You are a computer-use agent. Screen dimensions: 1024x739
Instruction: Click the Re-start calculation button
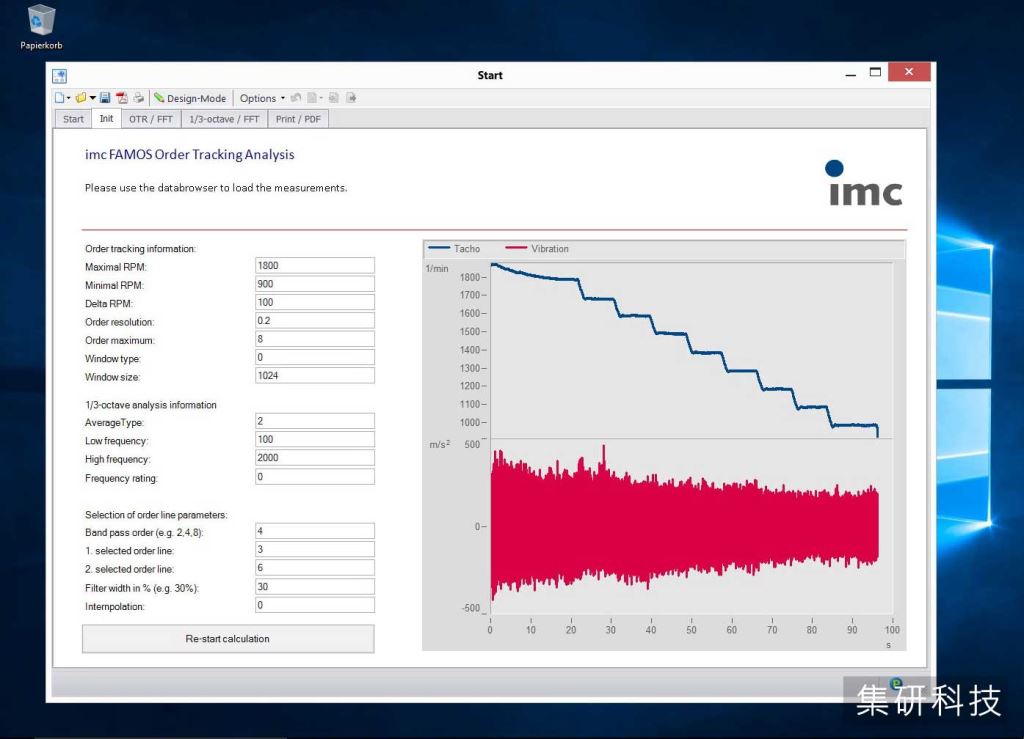(228, 638)
